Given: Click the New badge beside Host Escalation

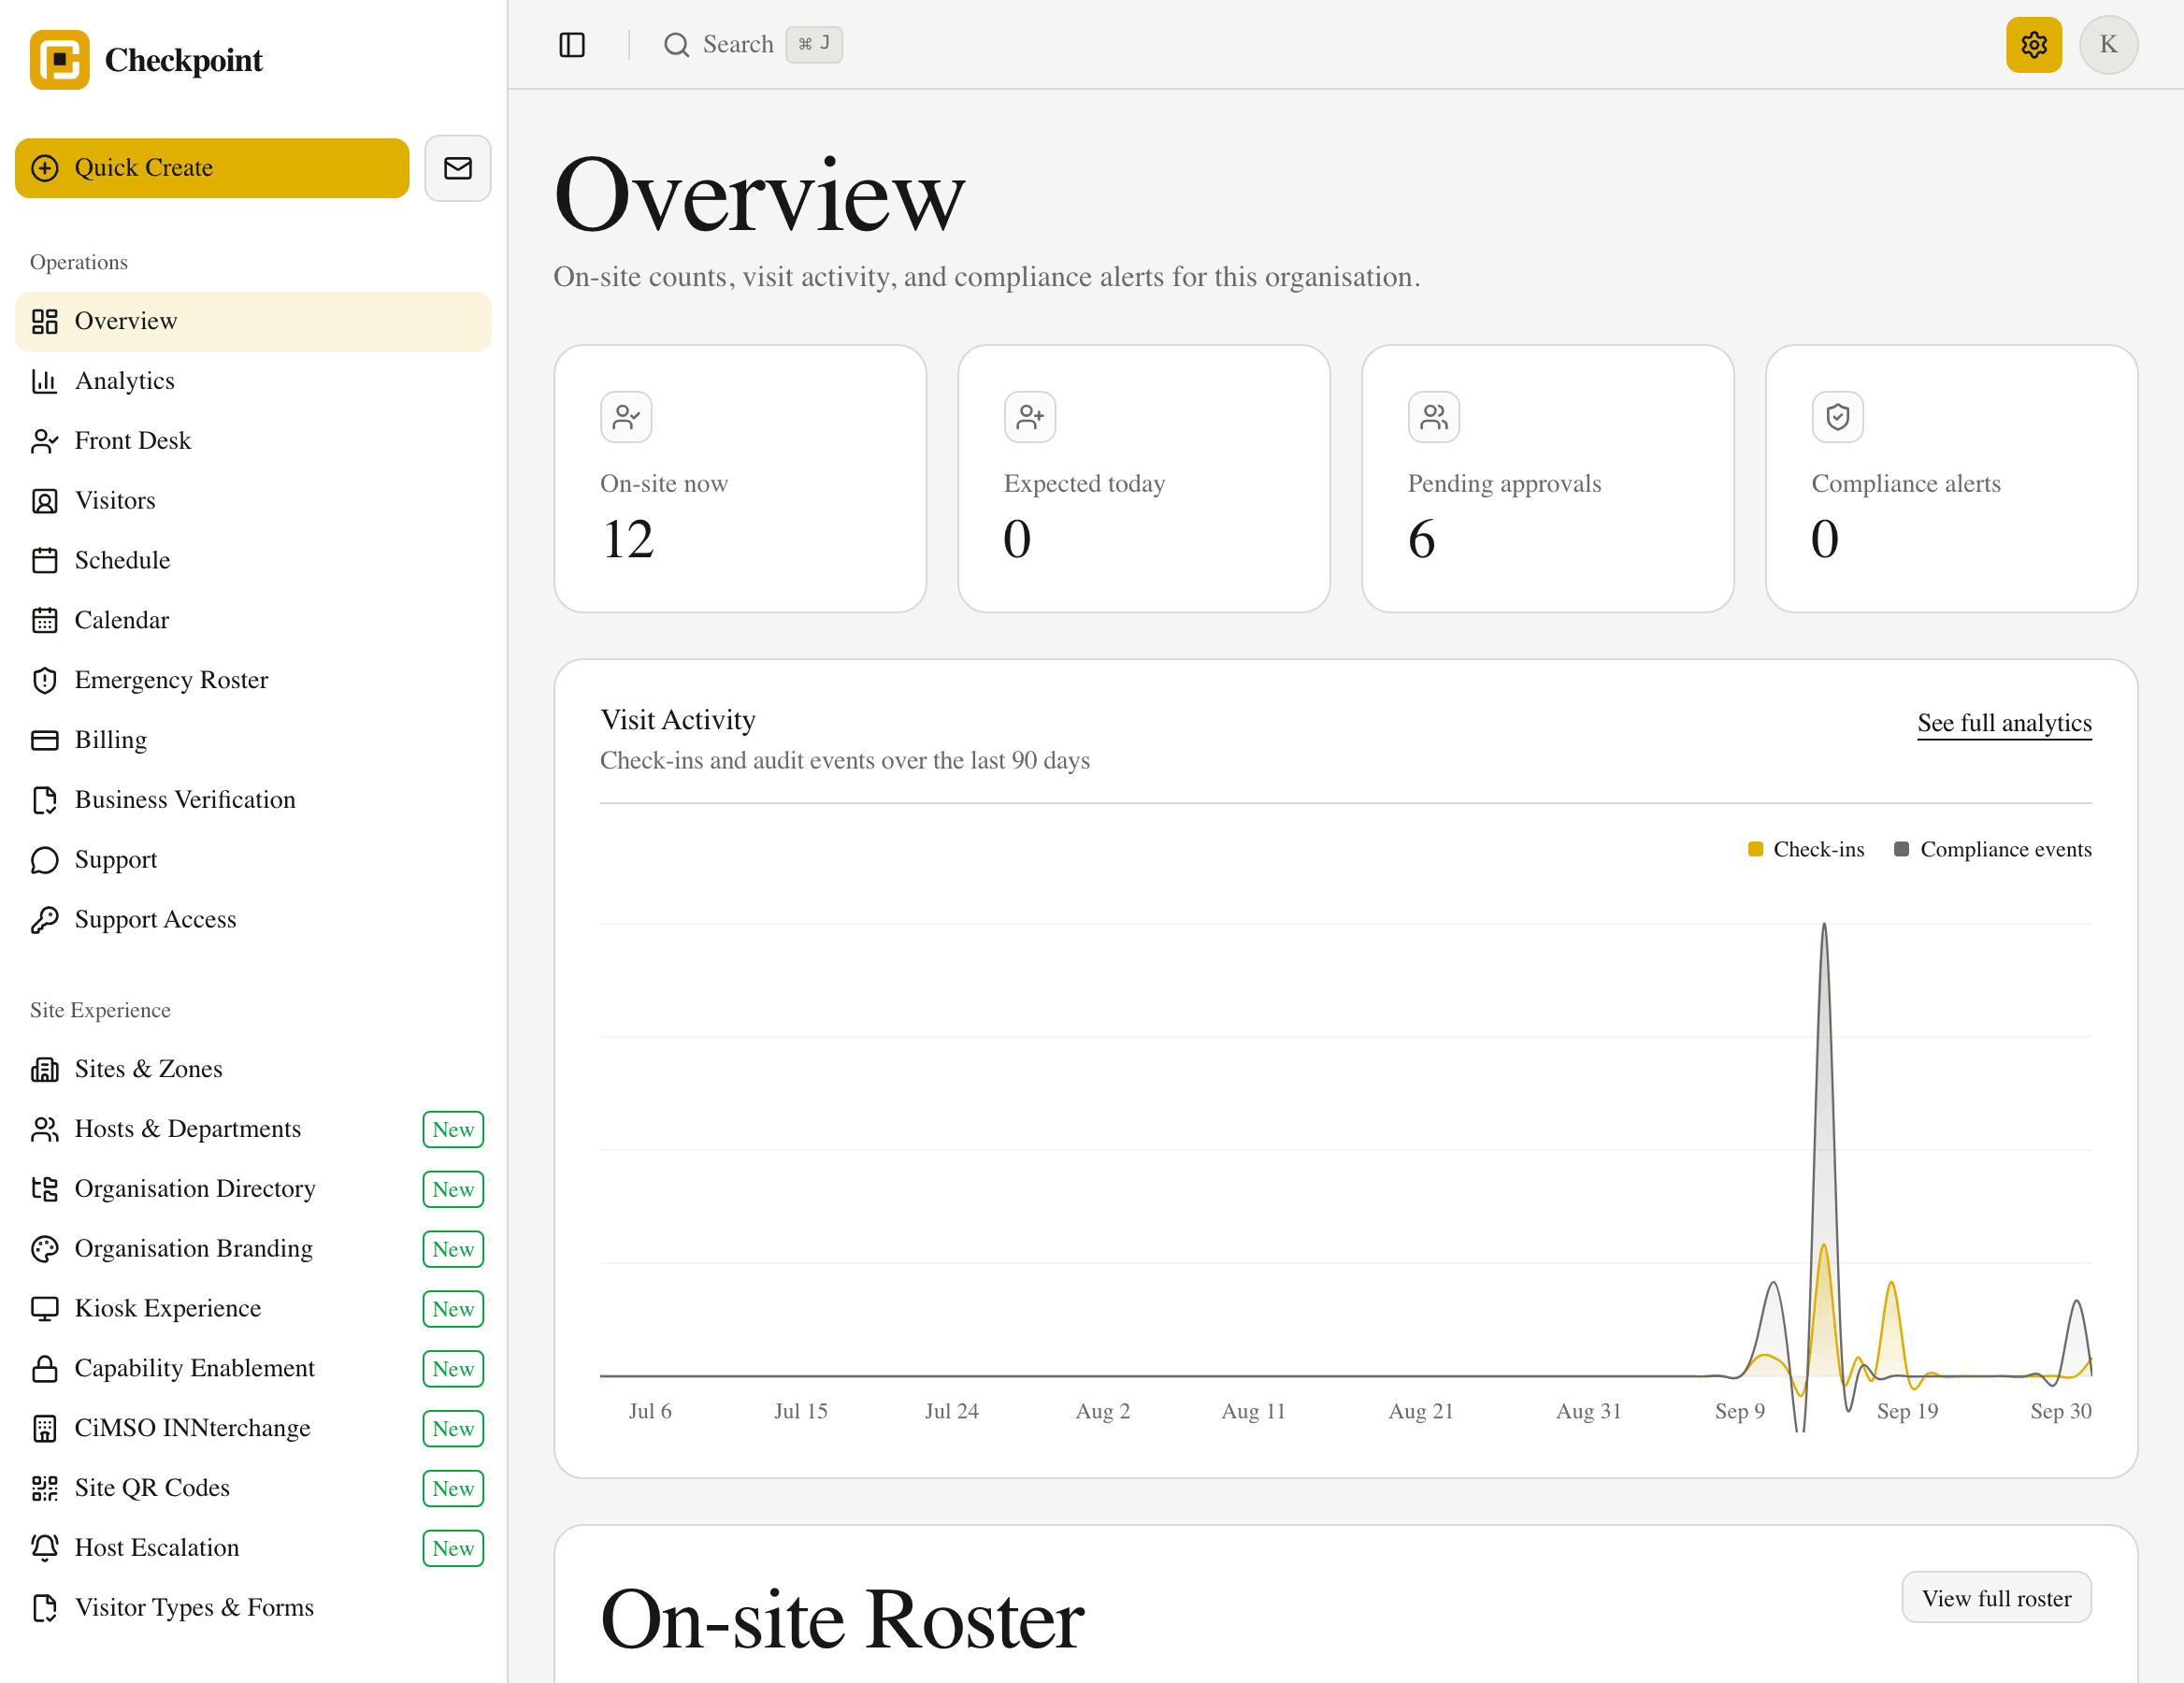Looking at the screenshot, I should pyautogui.click(x=453, y=1548).
